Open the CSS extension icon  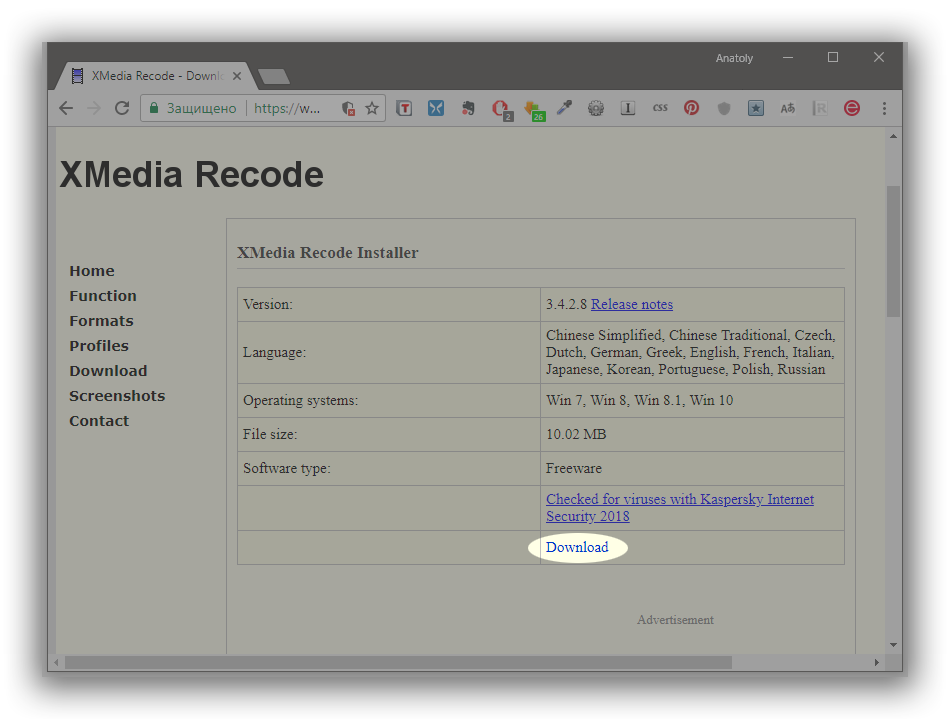(660, 108)
